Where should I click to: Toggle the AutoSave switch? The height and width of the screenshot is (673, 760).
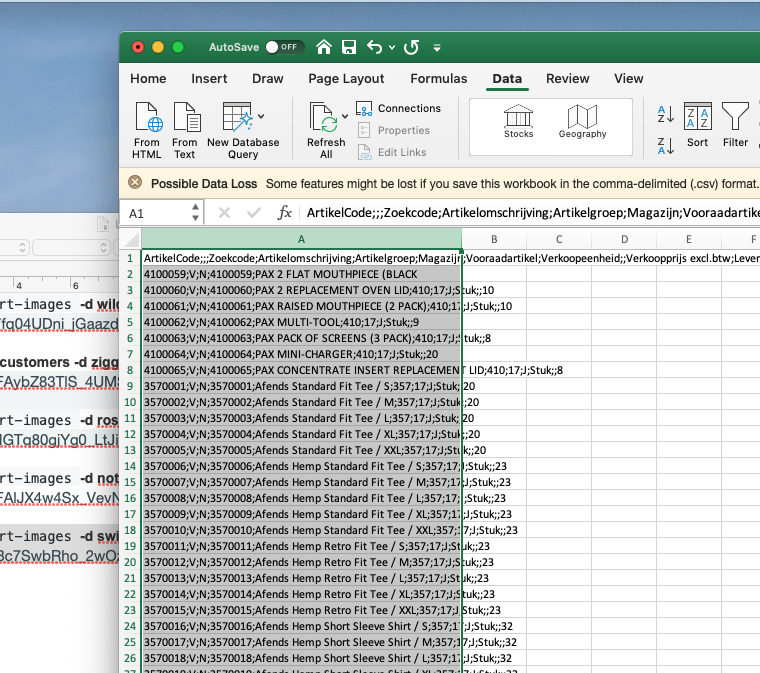coord(285,47)
